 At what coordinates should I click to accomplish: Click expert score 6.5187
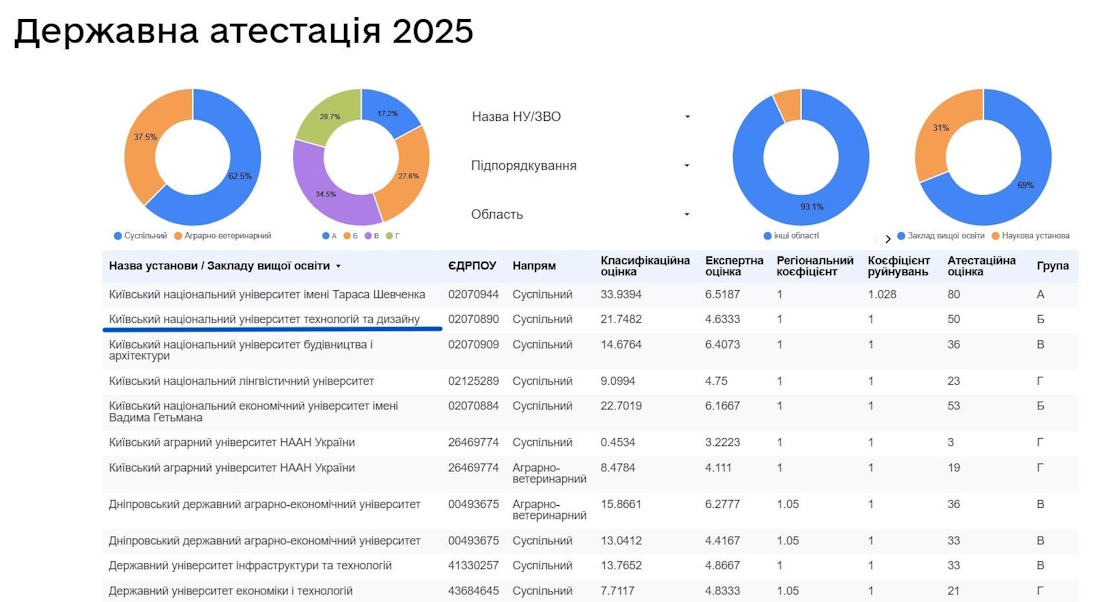click(x=723, y=295)
